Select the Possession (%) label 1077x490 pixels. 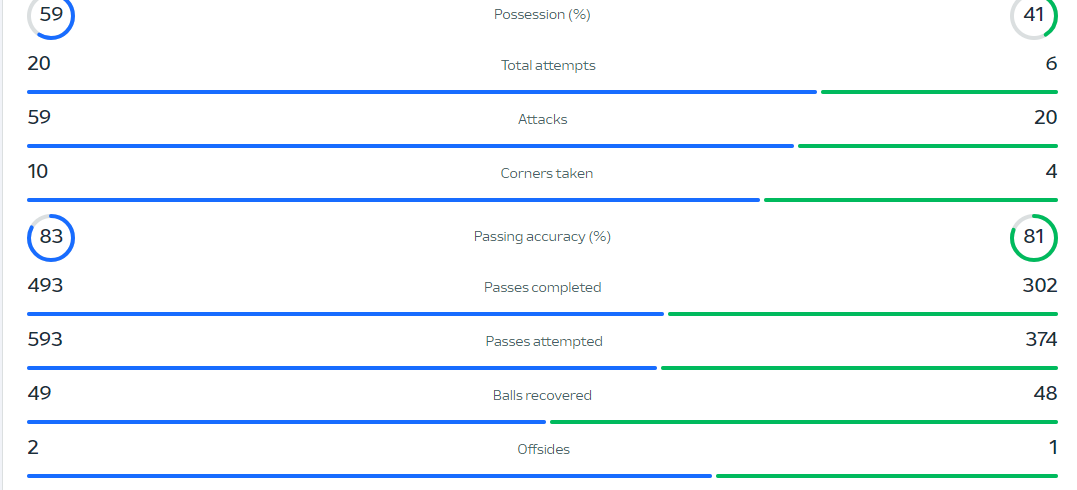(542, 14)
